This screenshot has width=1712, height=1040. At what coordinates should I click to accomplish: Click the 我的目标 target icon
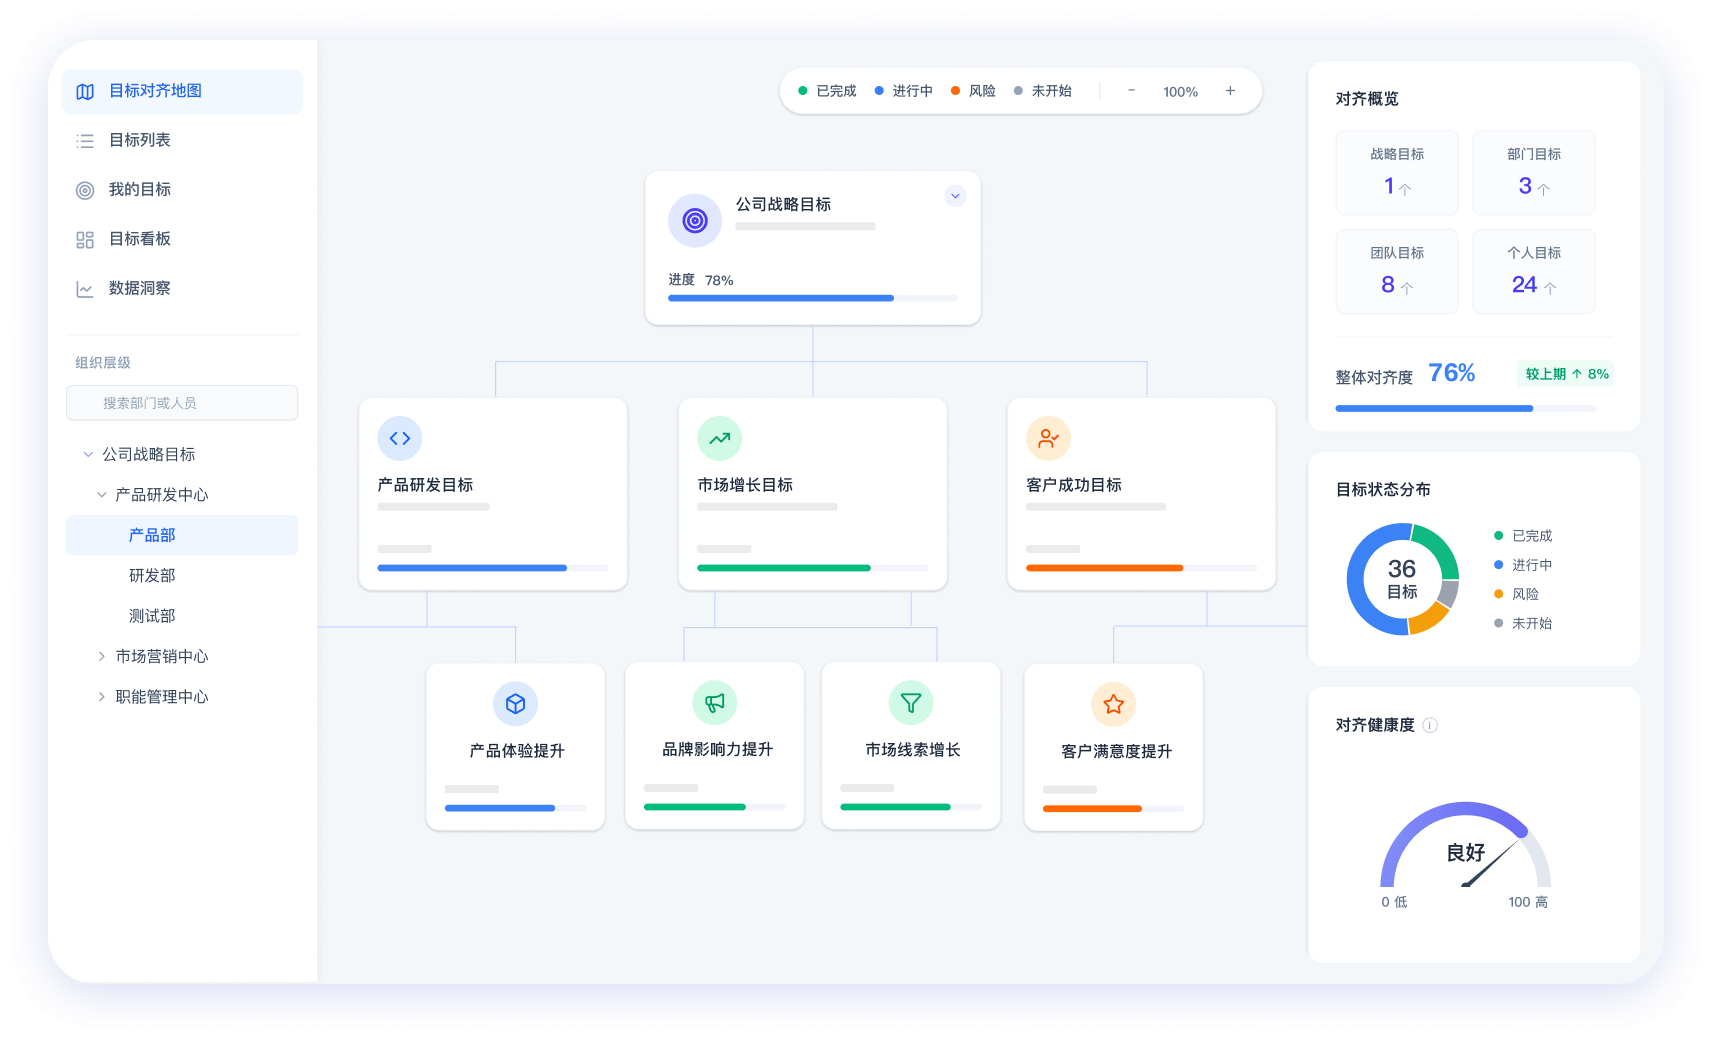pyautogui.click(x=85, y=190)
